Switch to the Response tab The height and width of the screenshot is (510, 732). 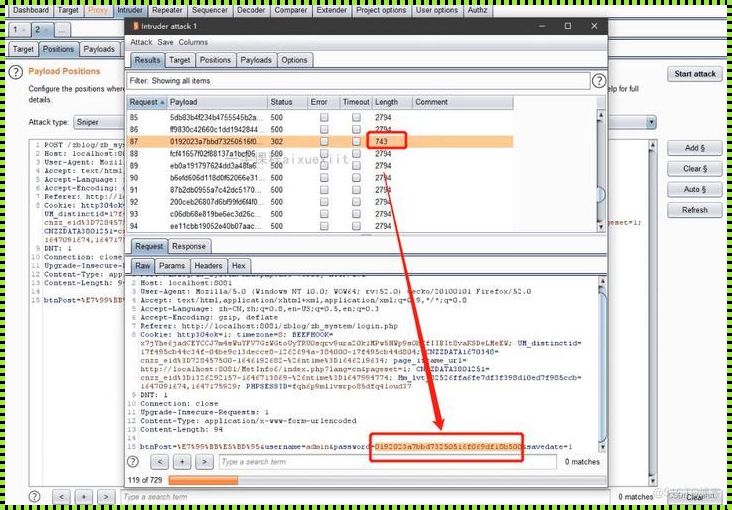click(x=189, y=246)
